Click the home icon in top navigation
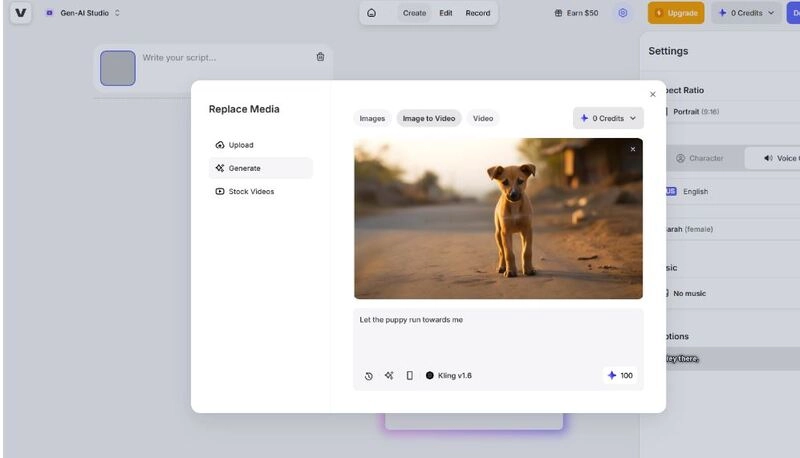This screenshot has height=458, width=800. (372, 13)
